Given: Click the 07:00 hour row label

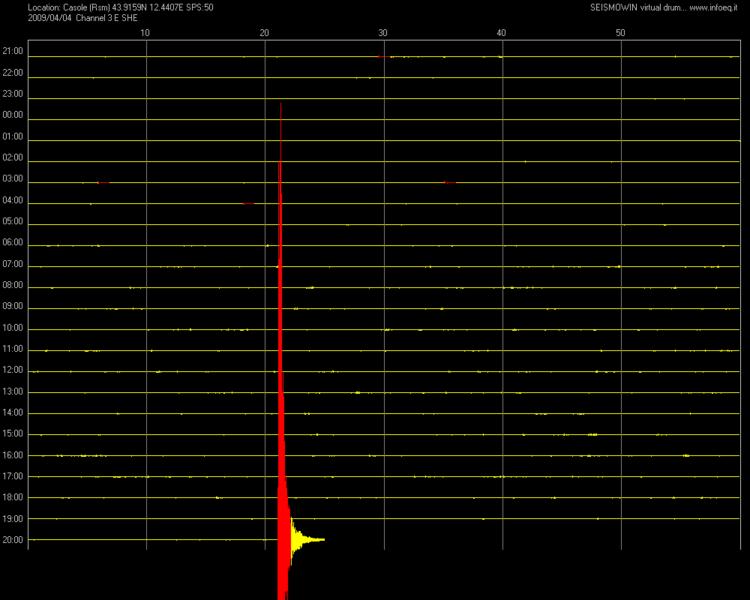Looking at the screenshot, I should pyautogui.click(x=13, y=264).
